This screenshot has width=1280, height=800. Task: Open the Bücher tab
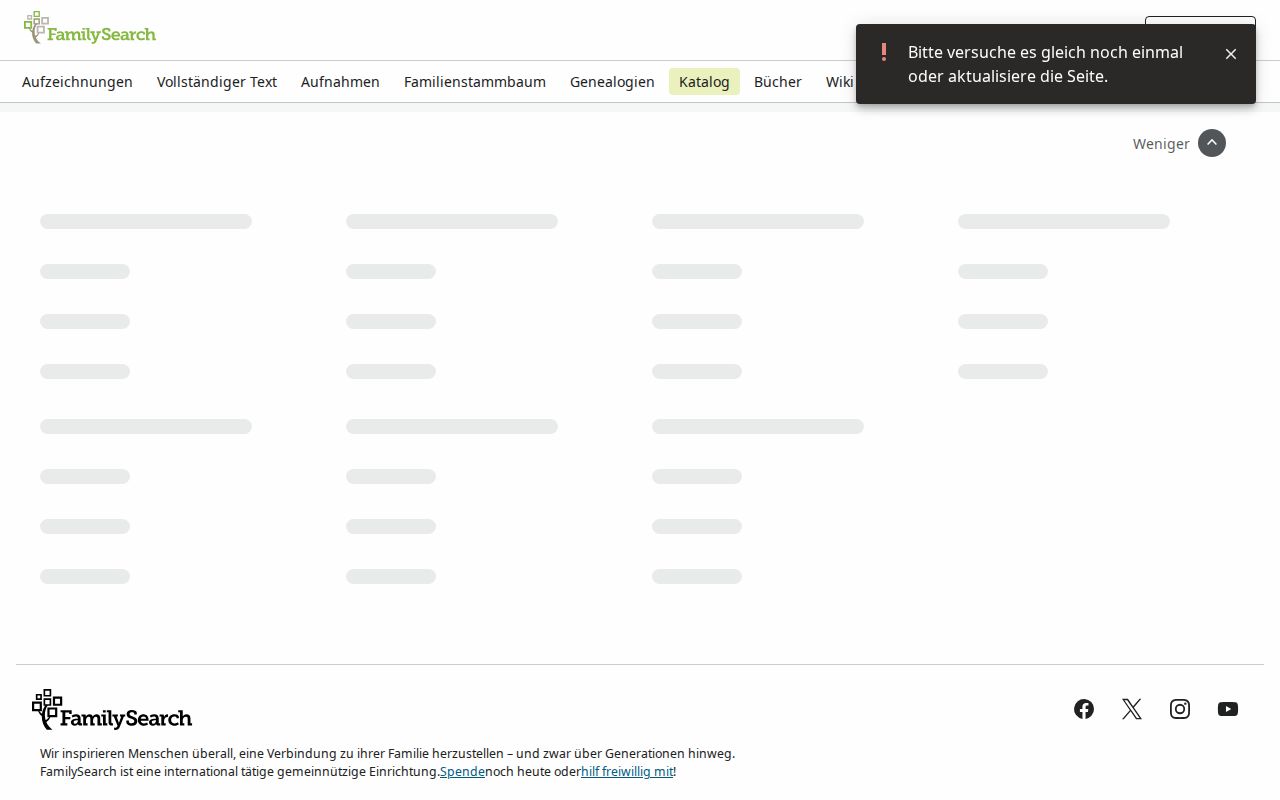[778, 82]
